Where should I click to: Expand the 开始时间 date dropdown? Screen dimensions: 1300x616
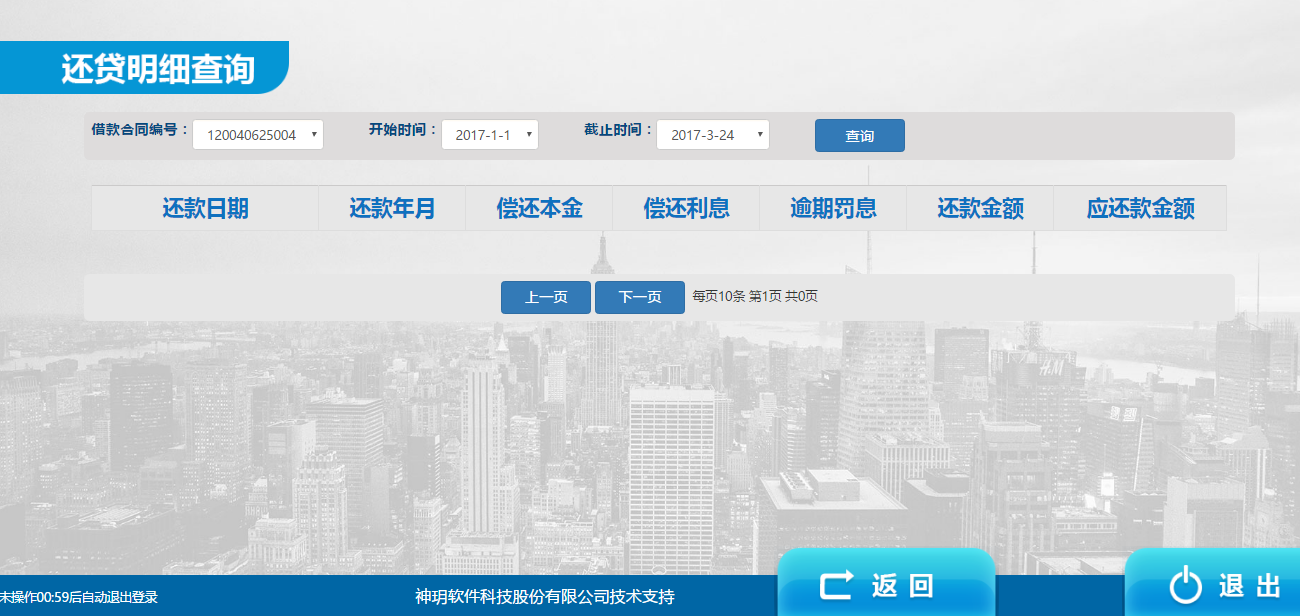(490, 135)
